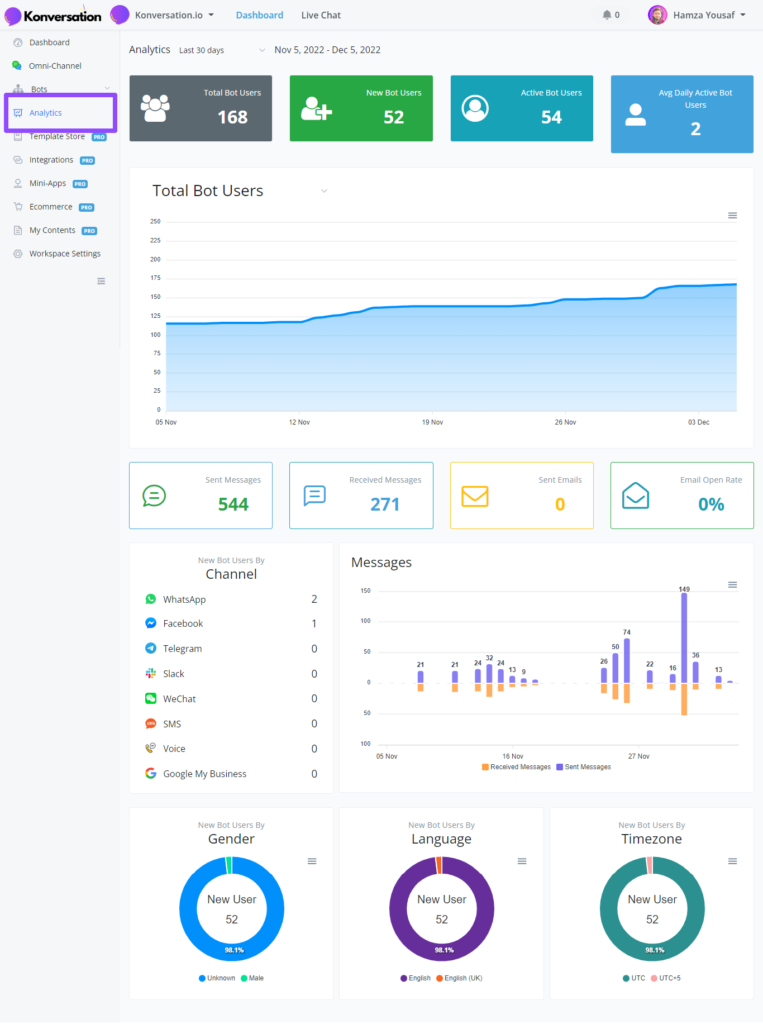Screen dimensions: 763x1024
Task: Switch to the Dashboard top tab
Action: click(259, 15)
